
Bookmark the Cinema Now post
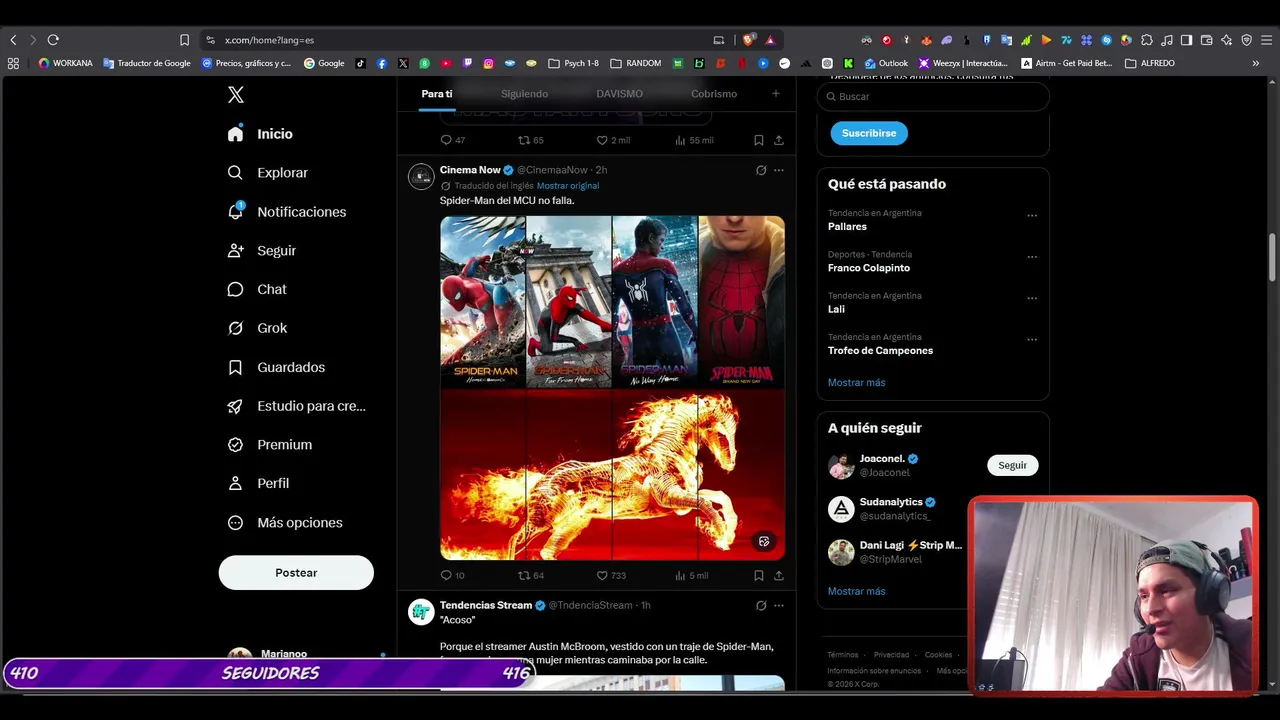coord(759,575)
